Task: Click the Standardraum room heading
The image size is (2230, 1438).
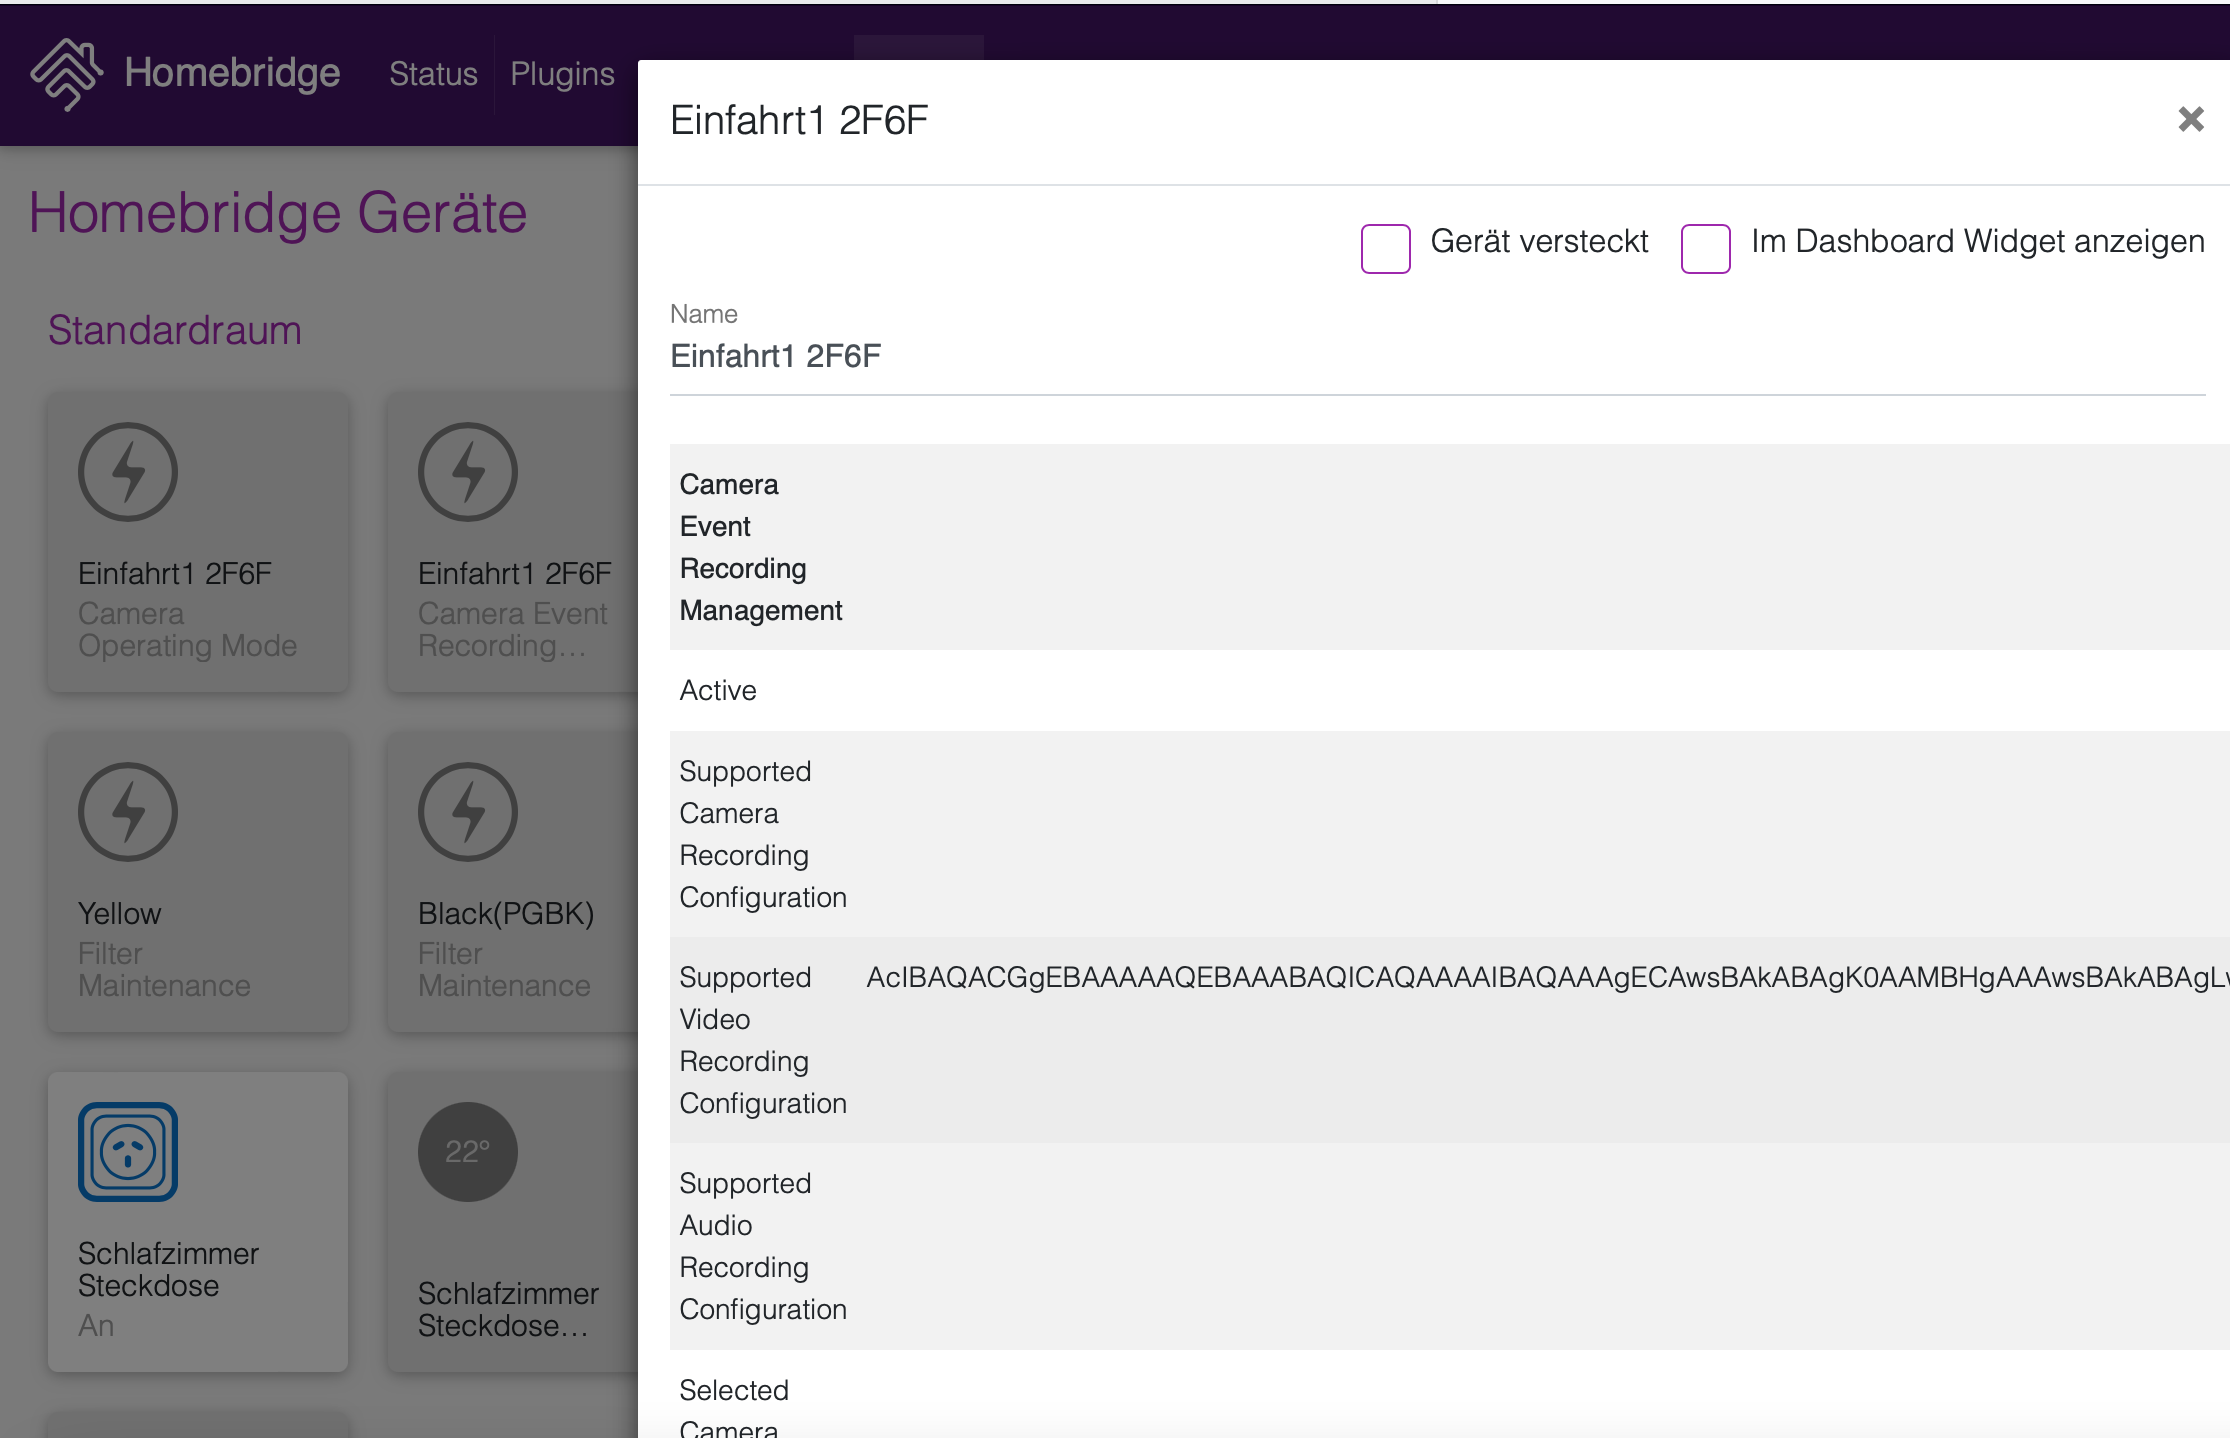Action: pyautogui.click(x=175, y=331)
